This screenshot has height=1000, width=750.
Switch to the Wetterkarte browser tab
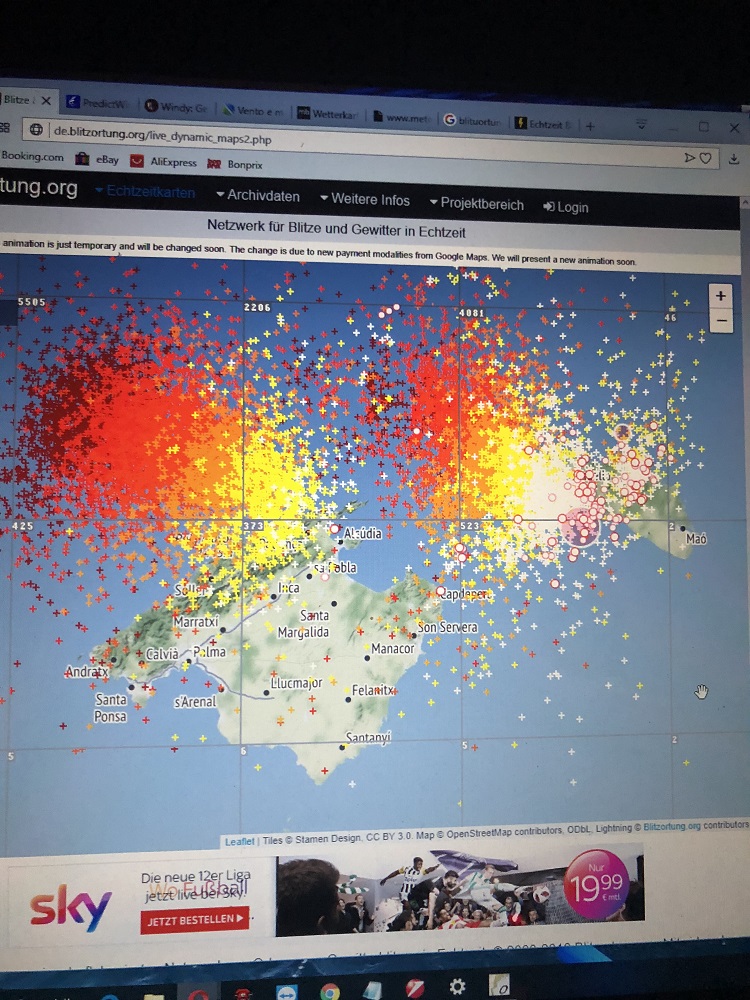click(x=329, y=115)
